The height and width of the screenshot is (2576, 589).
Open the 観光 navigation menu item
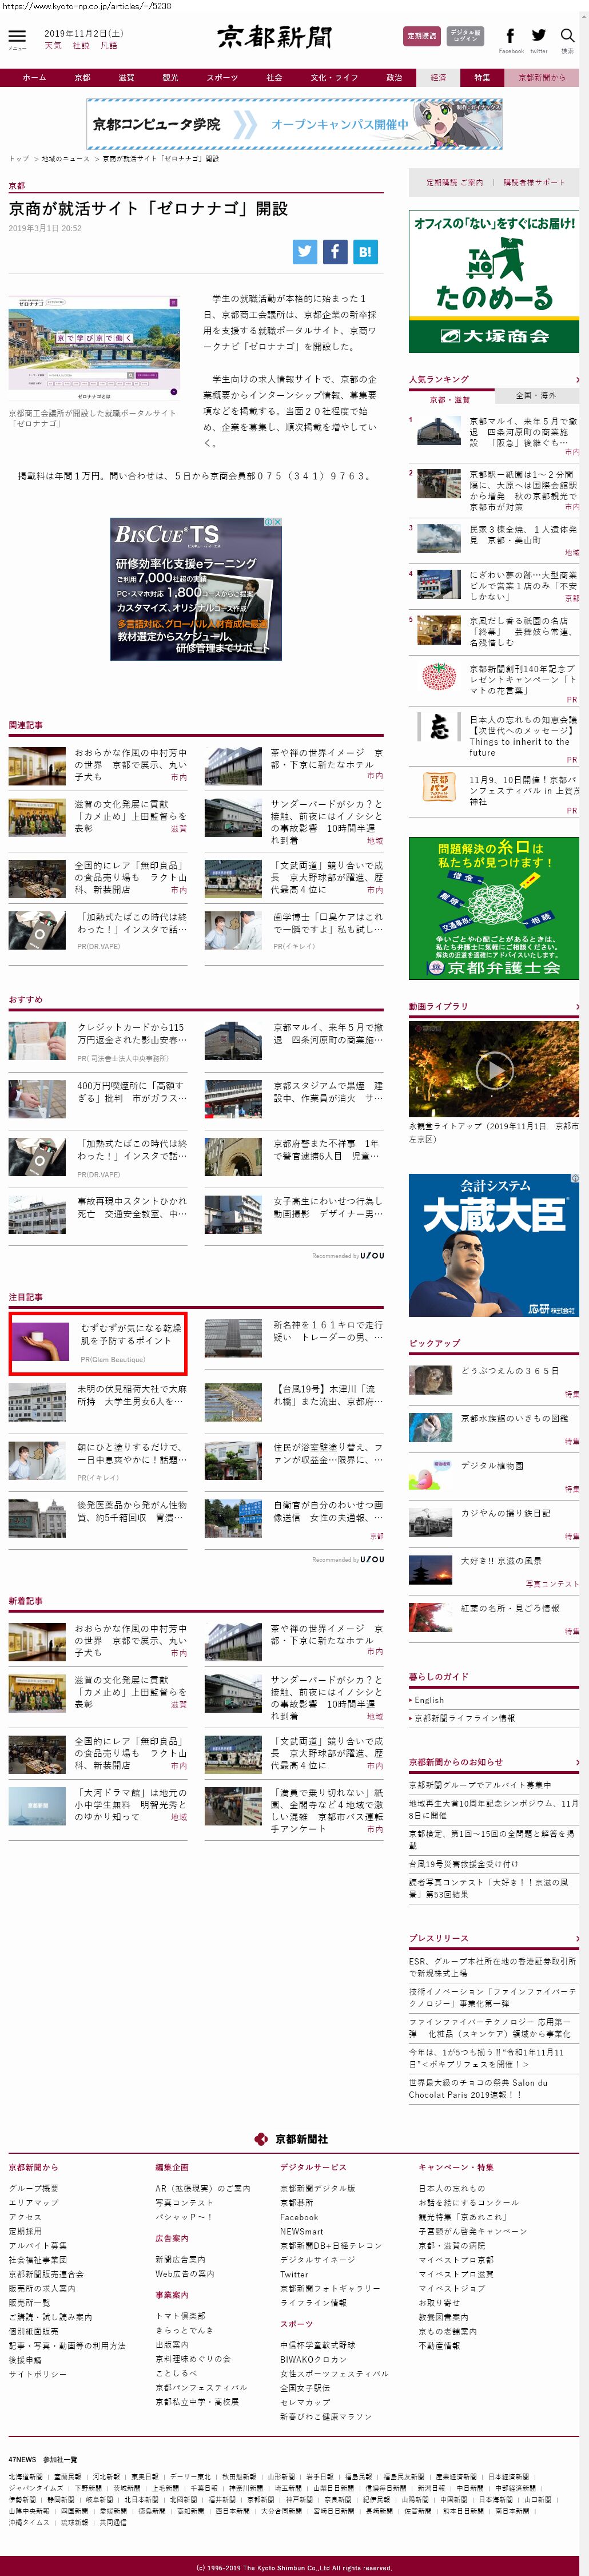pyautogui.click(x=170, y=77)
